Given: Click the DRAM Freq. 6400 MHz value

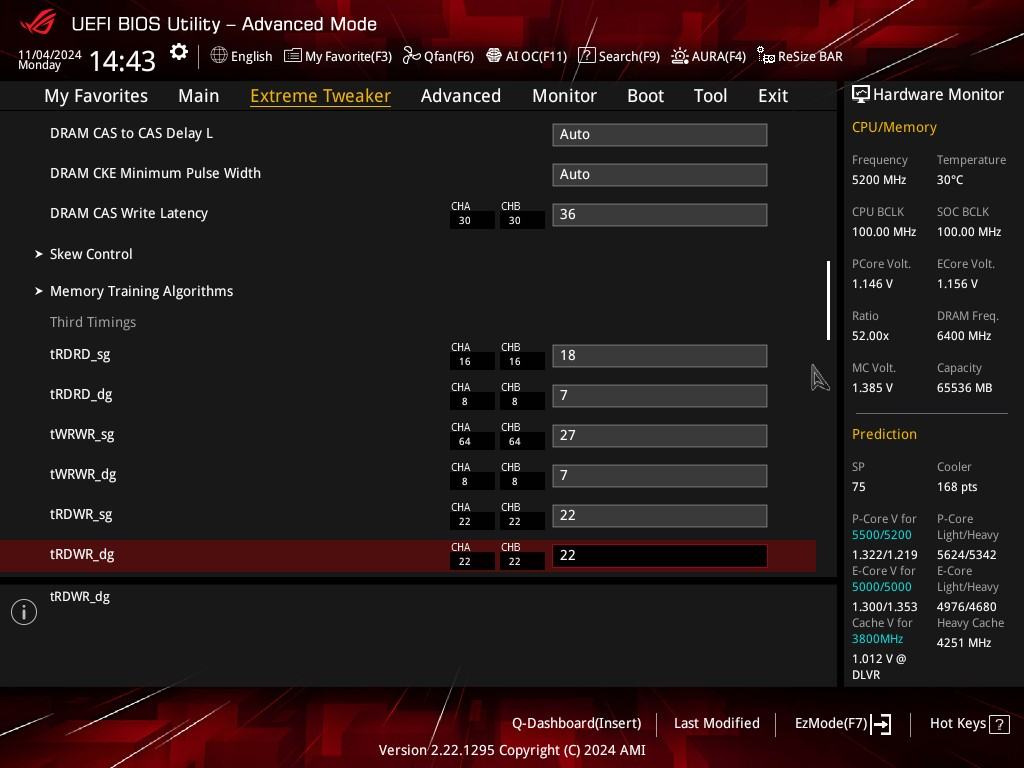Looking at the screenshot, I should pos(964,336).
